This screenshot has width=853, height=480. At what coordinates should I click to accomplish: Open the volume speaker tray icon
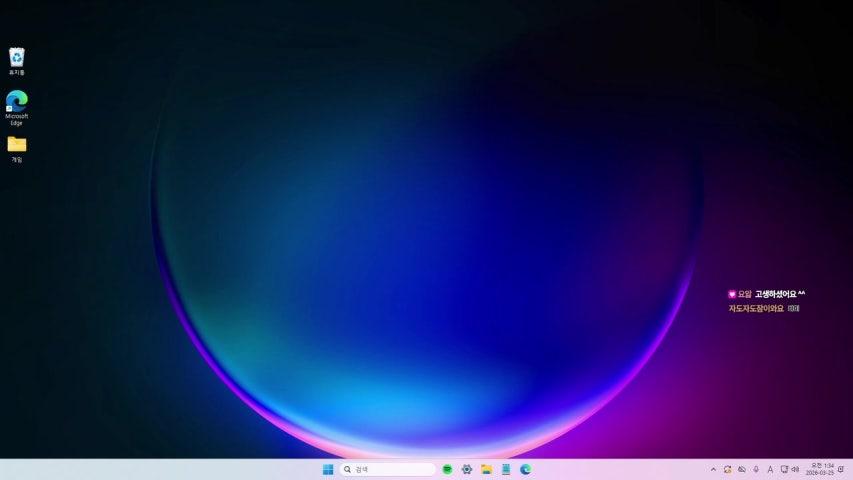click(x=795, y=469)
